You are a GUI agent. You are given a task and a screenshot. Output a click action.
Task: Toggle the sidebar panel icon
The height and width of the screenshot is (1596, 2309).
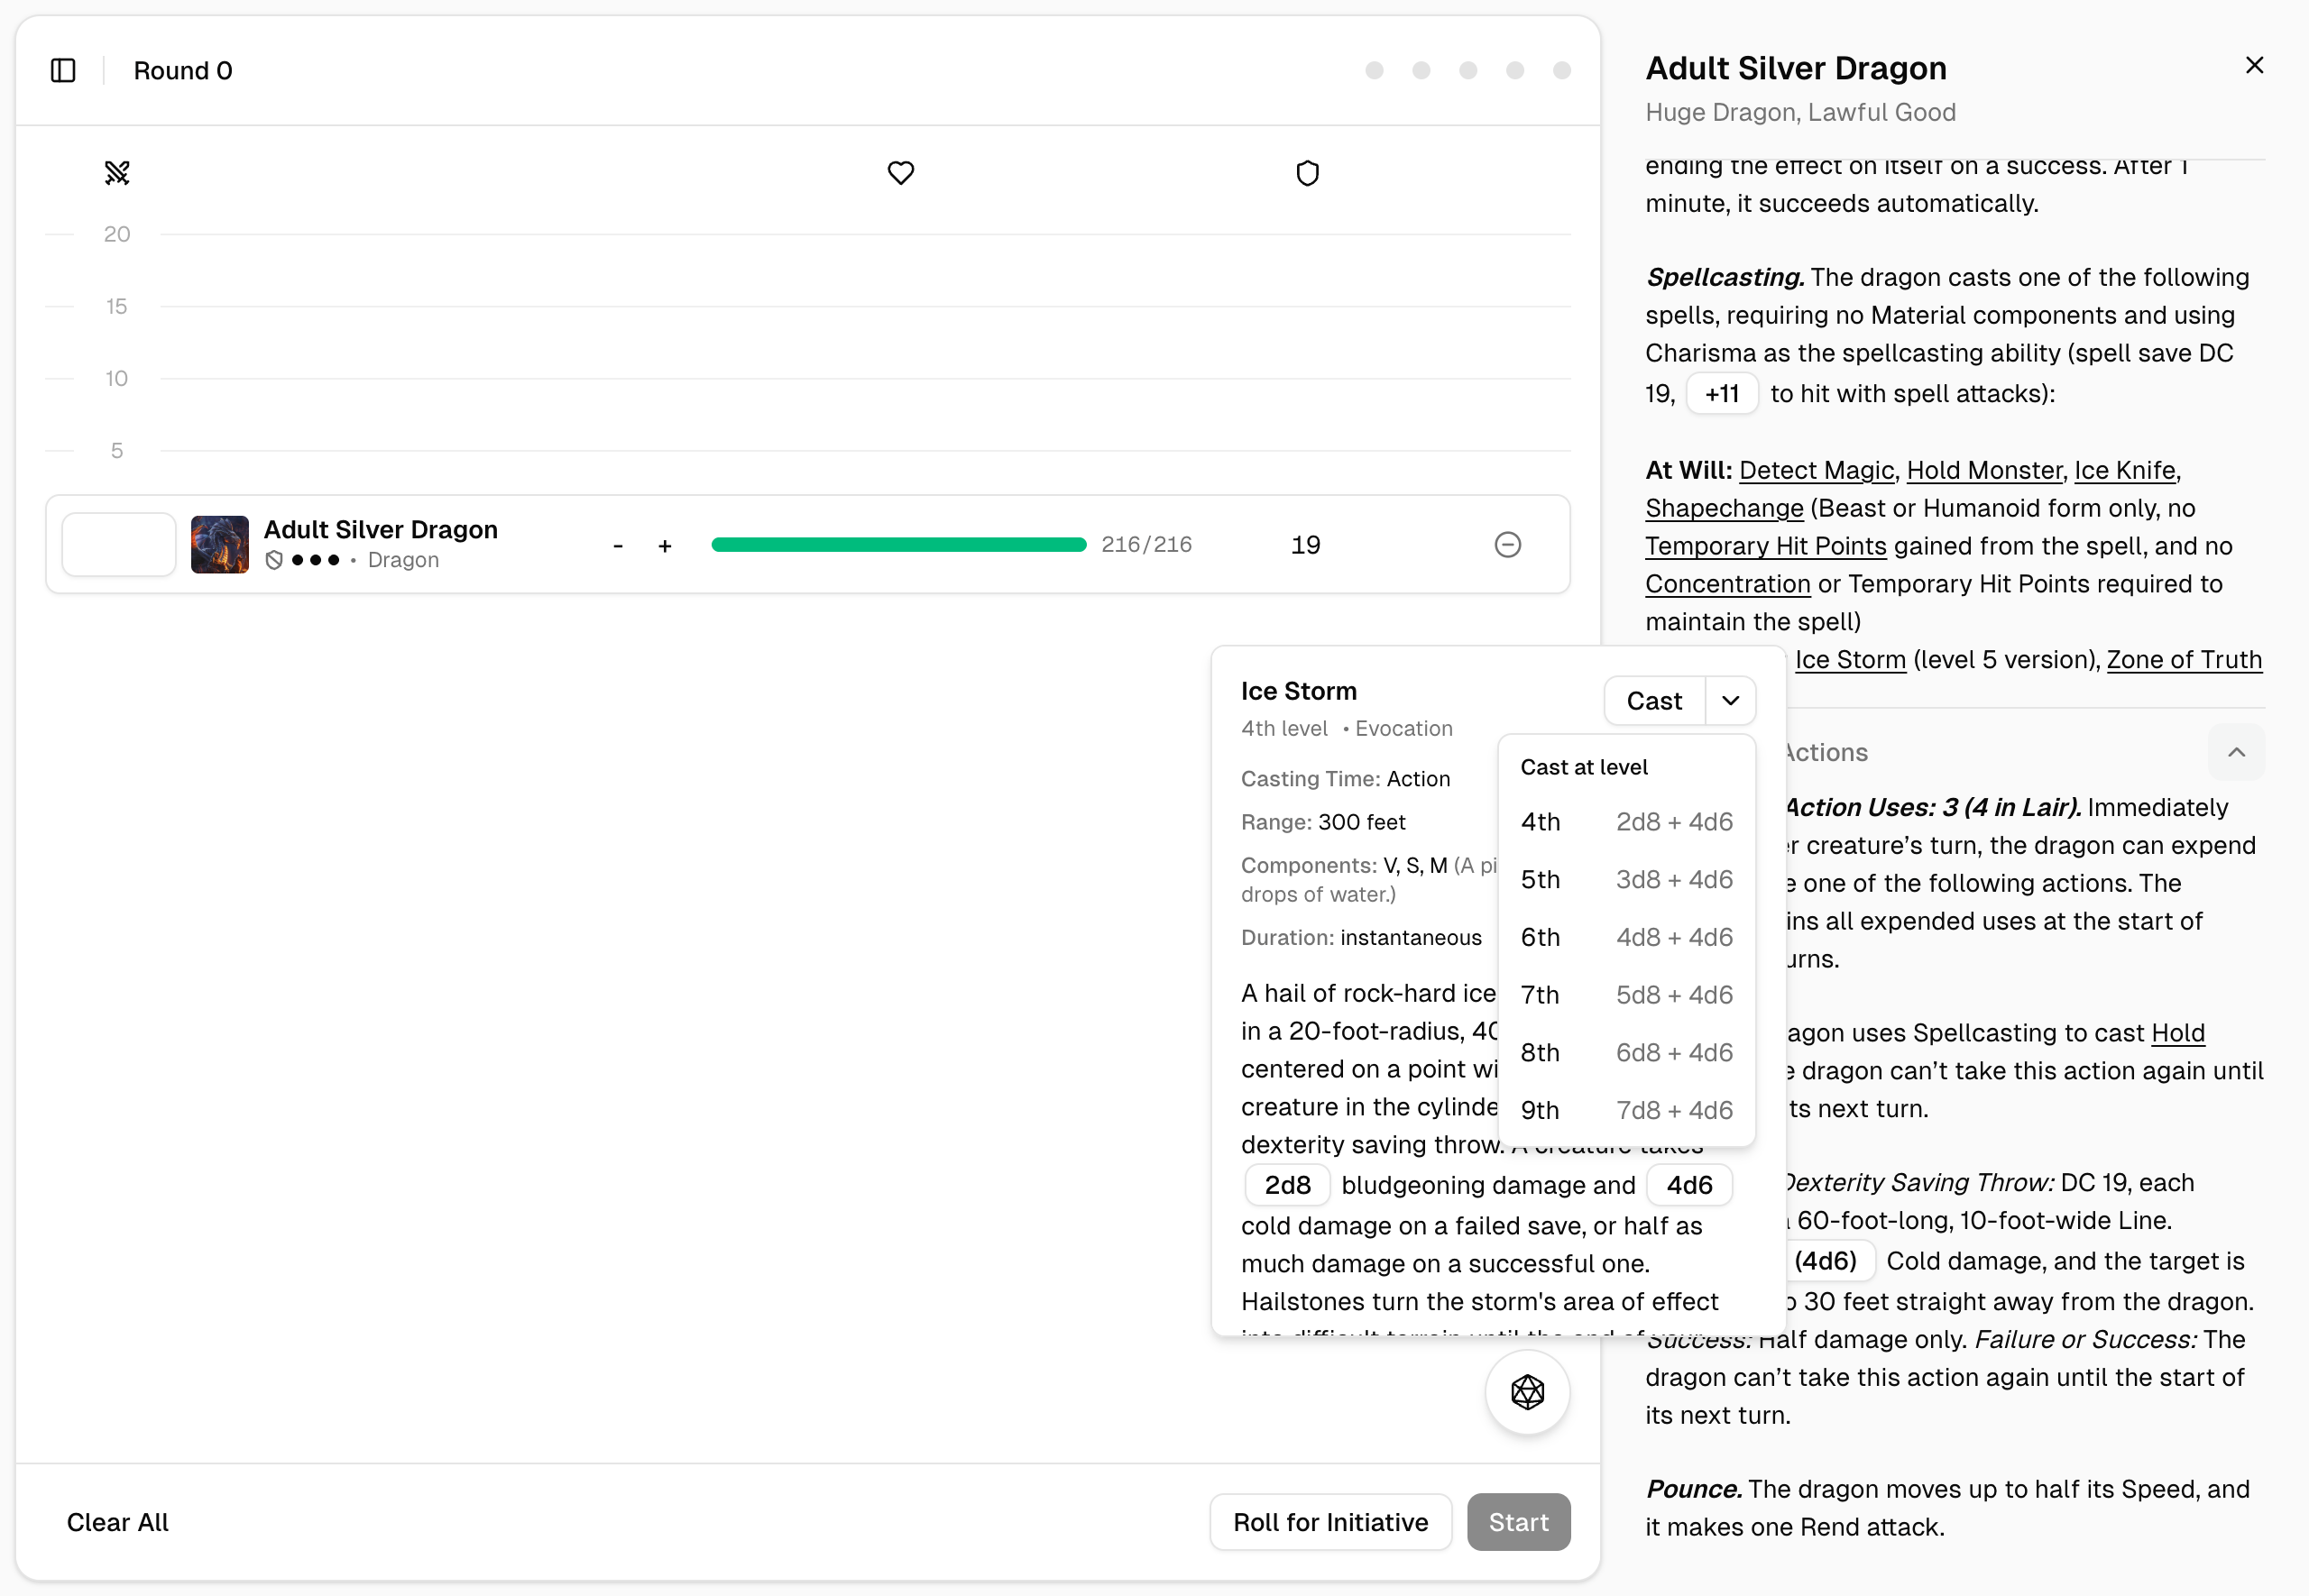(63, 70)
